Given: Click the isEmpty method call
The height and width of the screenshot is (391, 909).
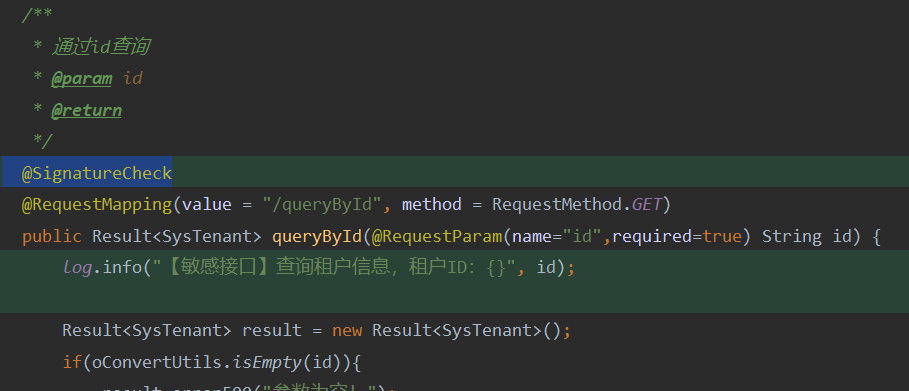Looking at the screenshot, I should coord(267,363).
